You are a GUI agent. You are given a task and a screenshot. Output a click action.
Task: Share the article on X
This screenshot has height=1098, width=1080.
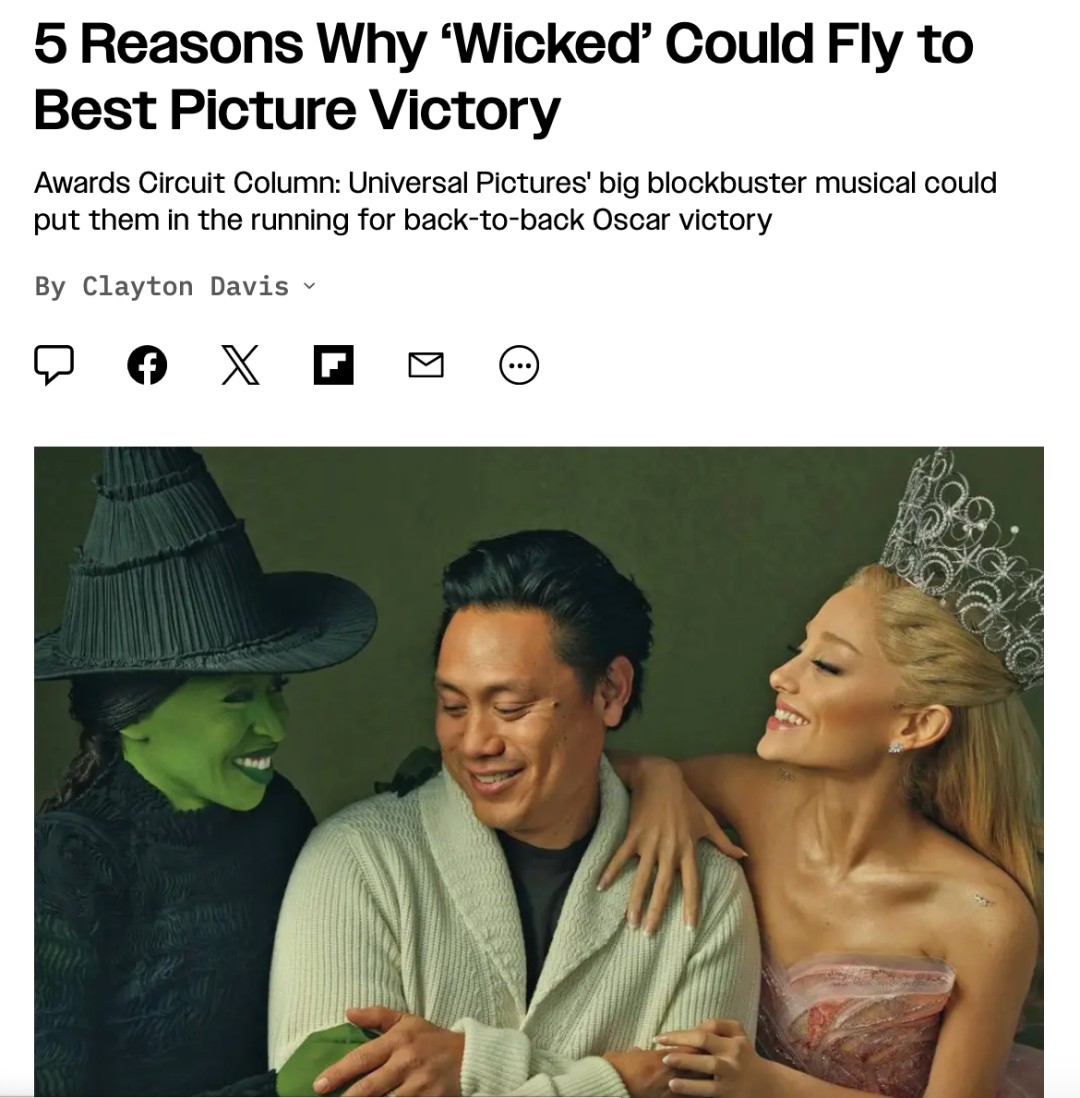240,365
